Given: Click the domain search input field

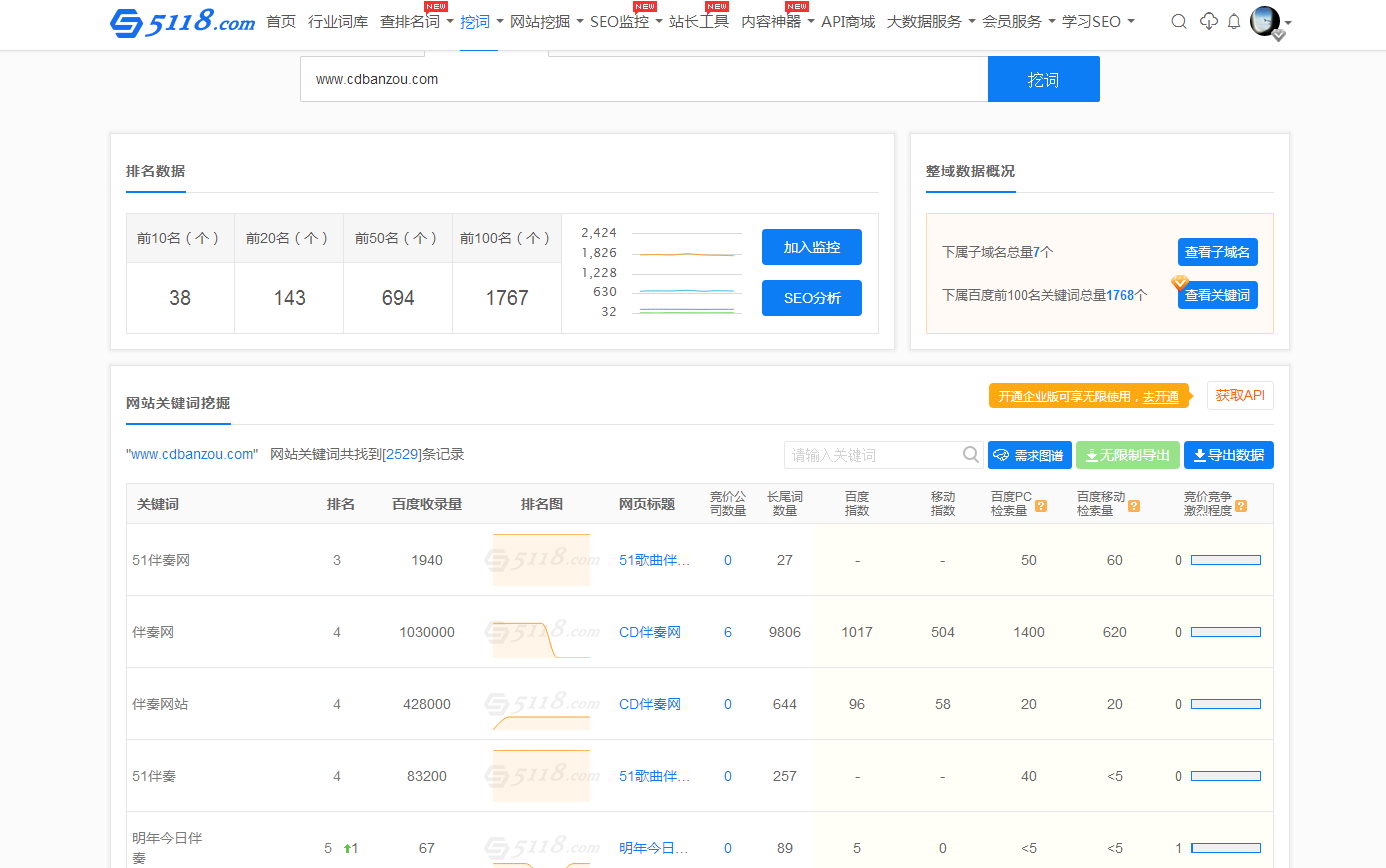Looking at the screenshot, I should [x=644, y=79].
